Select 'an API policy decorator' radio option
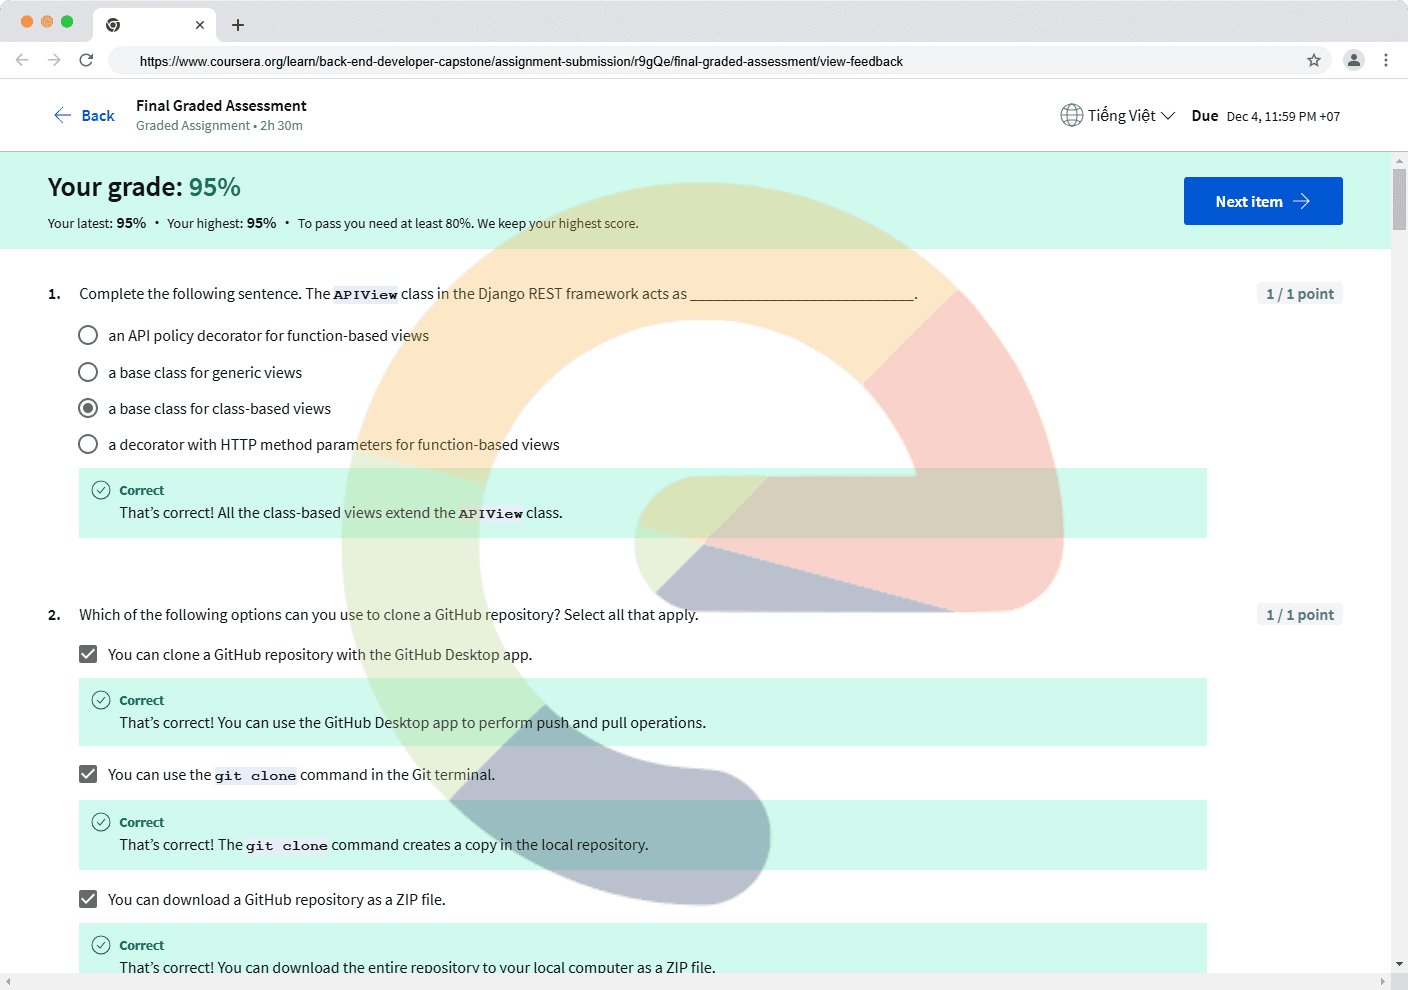The height and width of the screenshot is (990, 1408). [x=88, y=335]
